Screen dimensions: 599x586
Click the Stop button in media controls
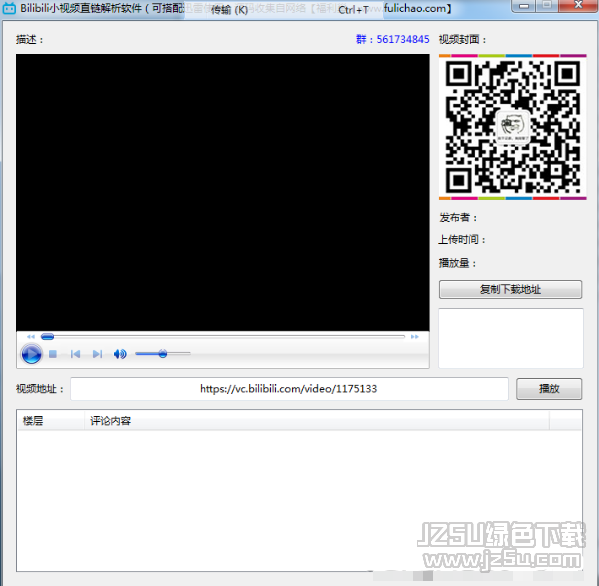53,354
